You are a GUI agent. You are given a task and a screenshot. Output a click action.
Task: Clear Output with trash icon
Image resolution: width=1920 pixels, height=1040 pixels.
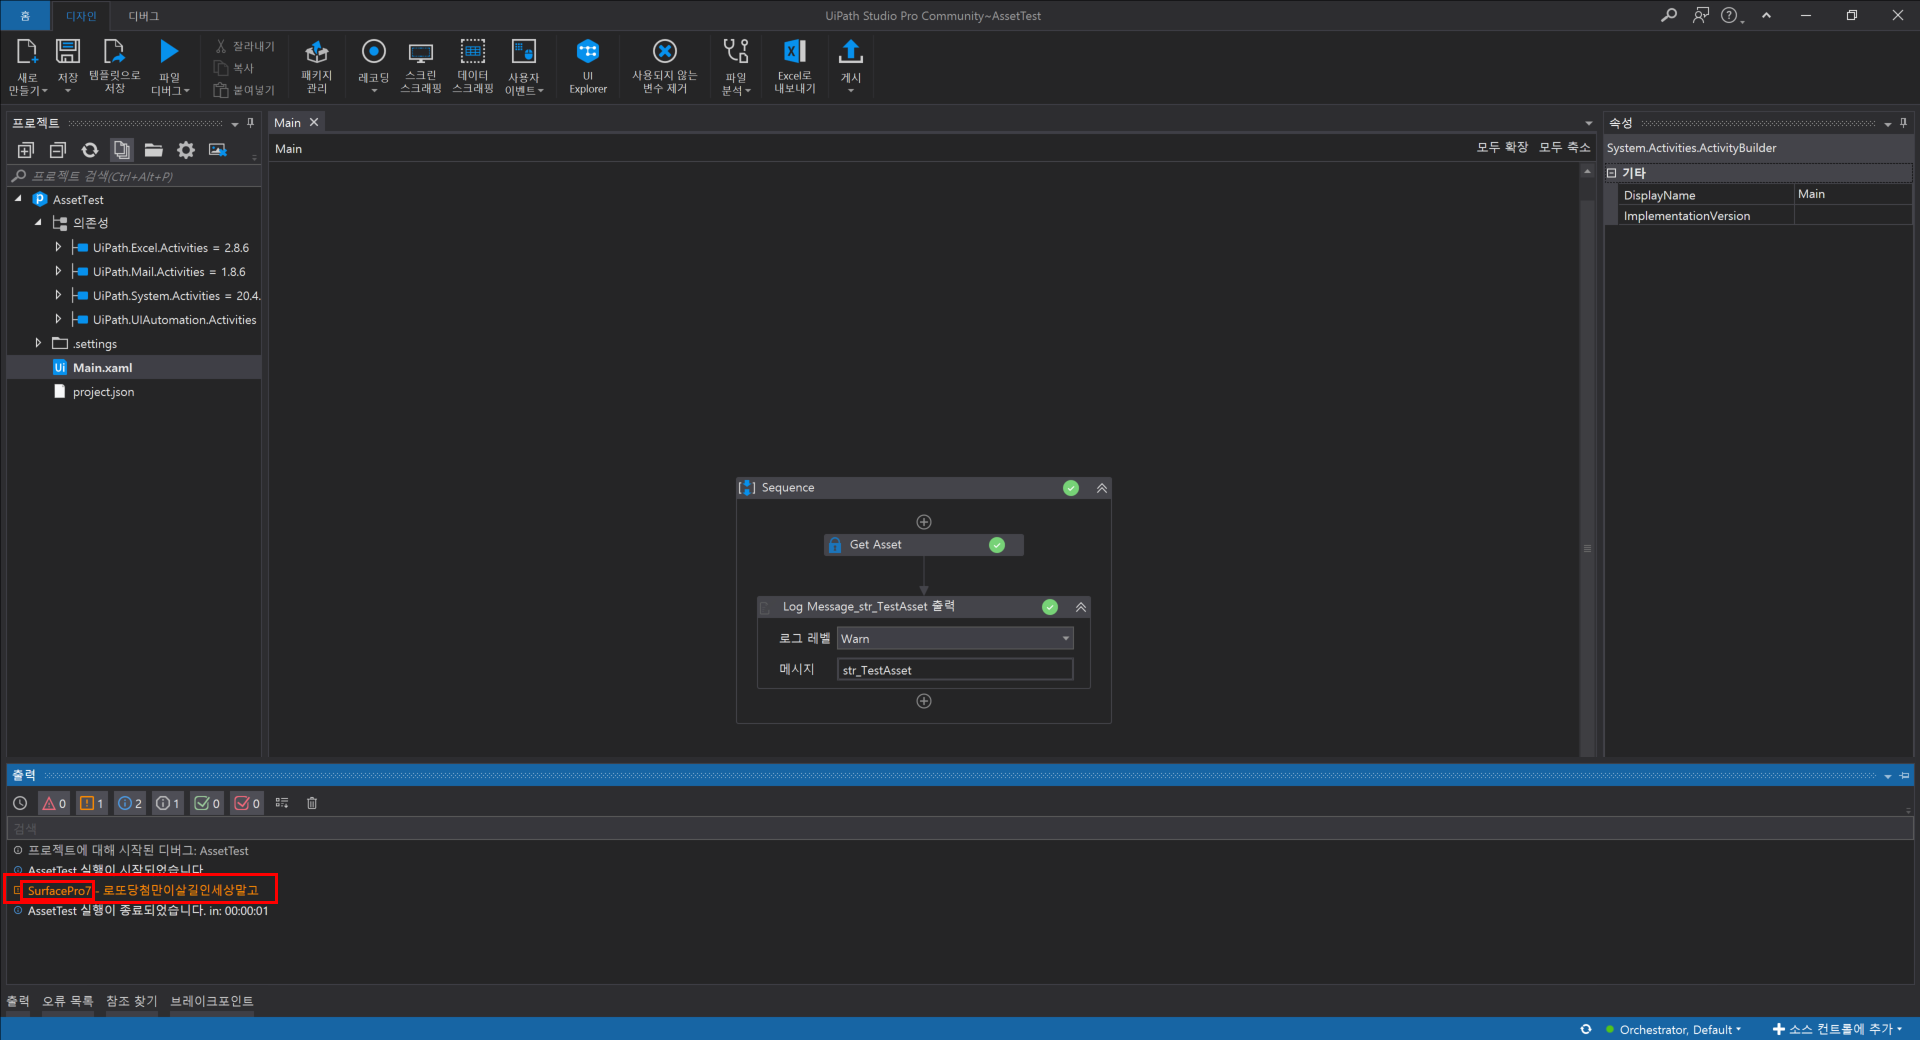[x=312, y=803]
